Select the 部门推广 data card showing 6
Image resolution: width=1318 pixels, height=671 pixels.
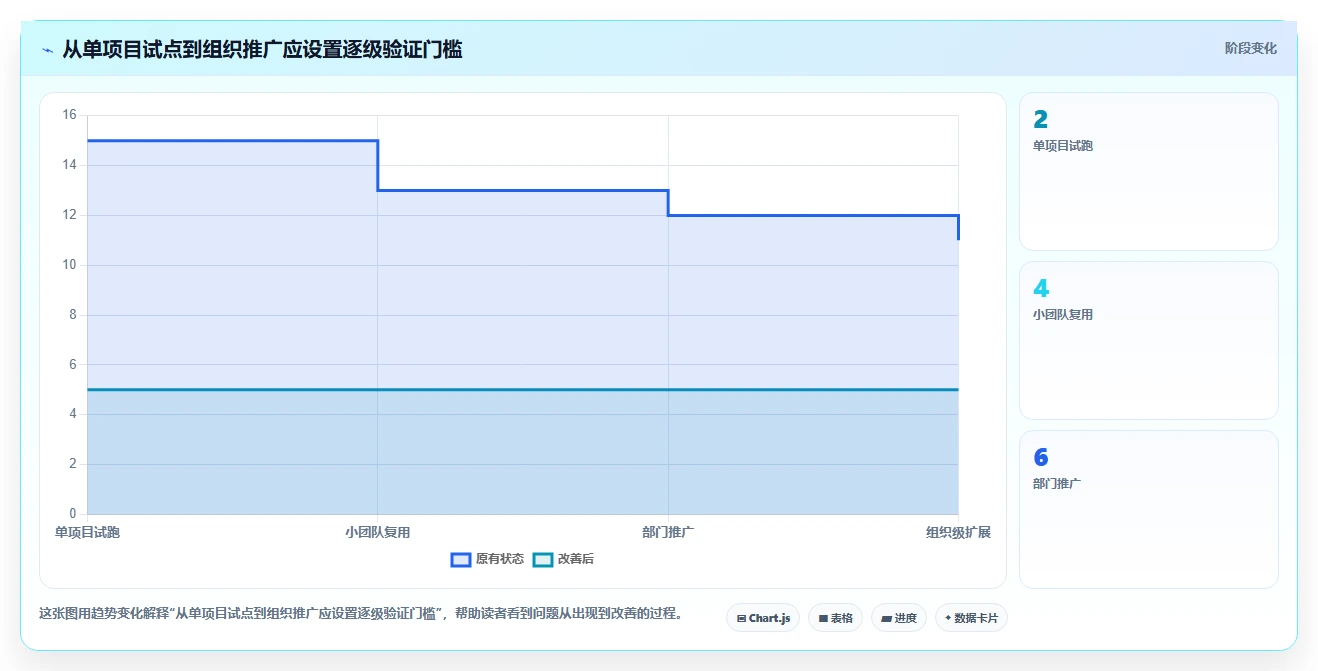pyautogui.click(x=1148, y=509)
